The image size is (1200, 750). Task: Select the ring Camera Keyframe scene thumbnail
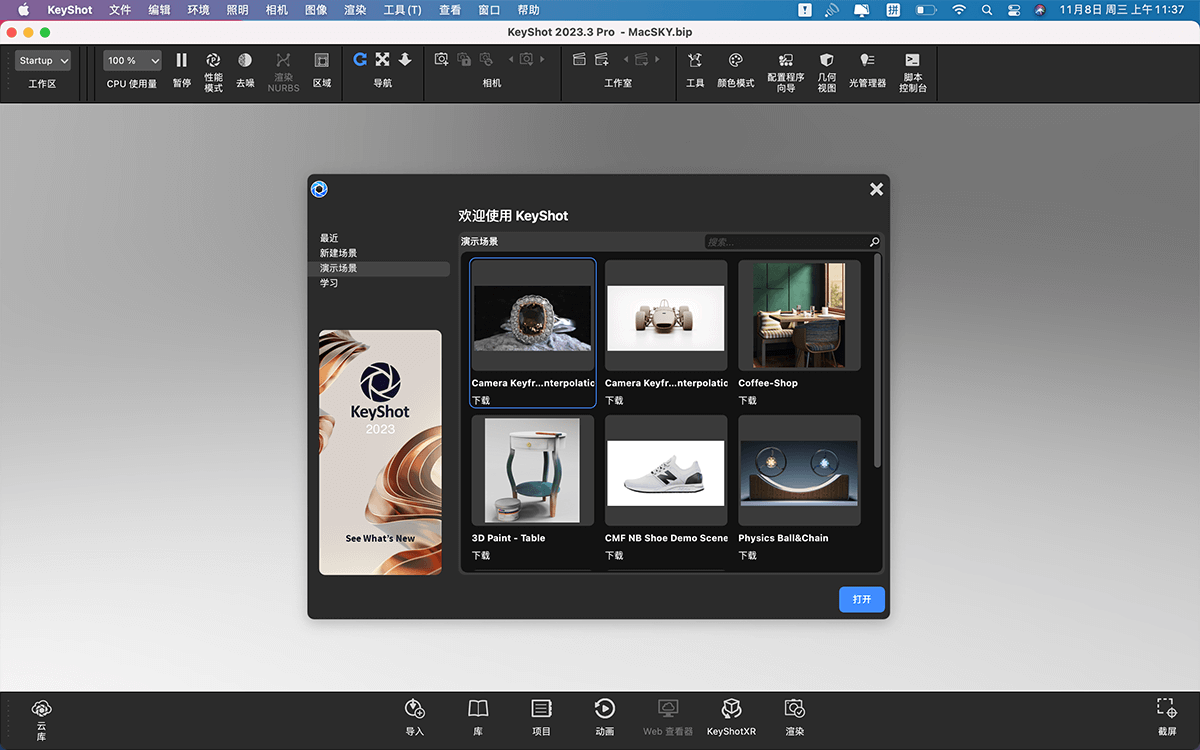click(533, 315)
